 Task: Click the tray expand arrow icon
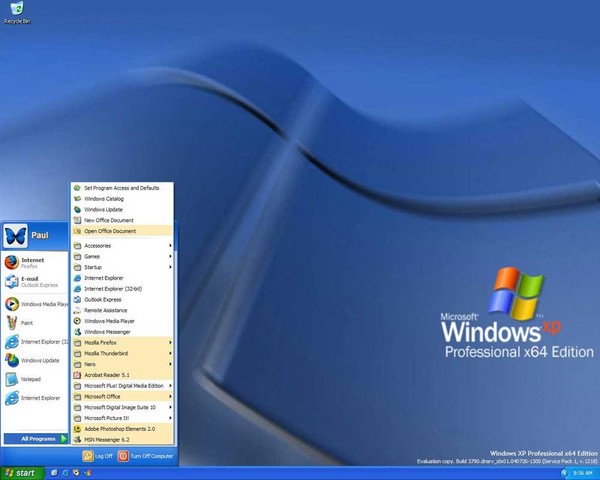(564, 473)
